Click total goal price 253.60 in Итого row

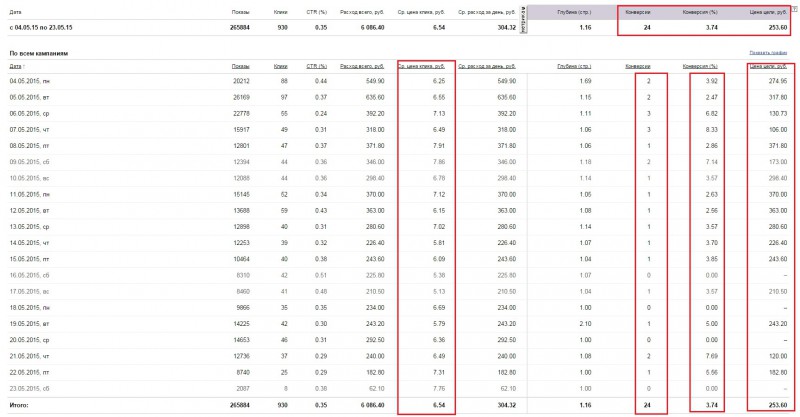[778, 405]
